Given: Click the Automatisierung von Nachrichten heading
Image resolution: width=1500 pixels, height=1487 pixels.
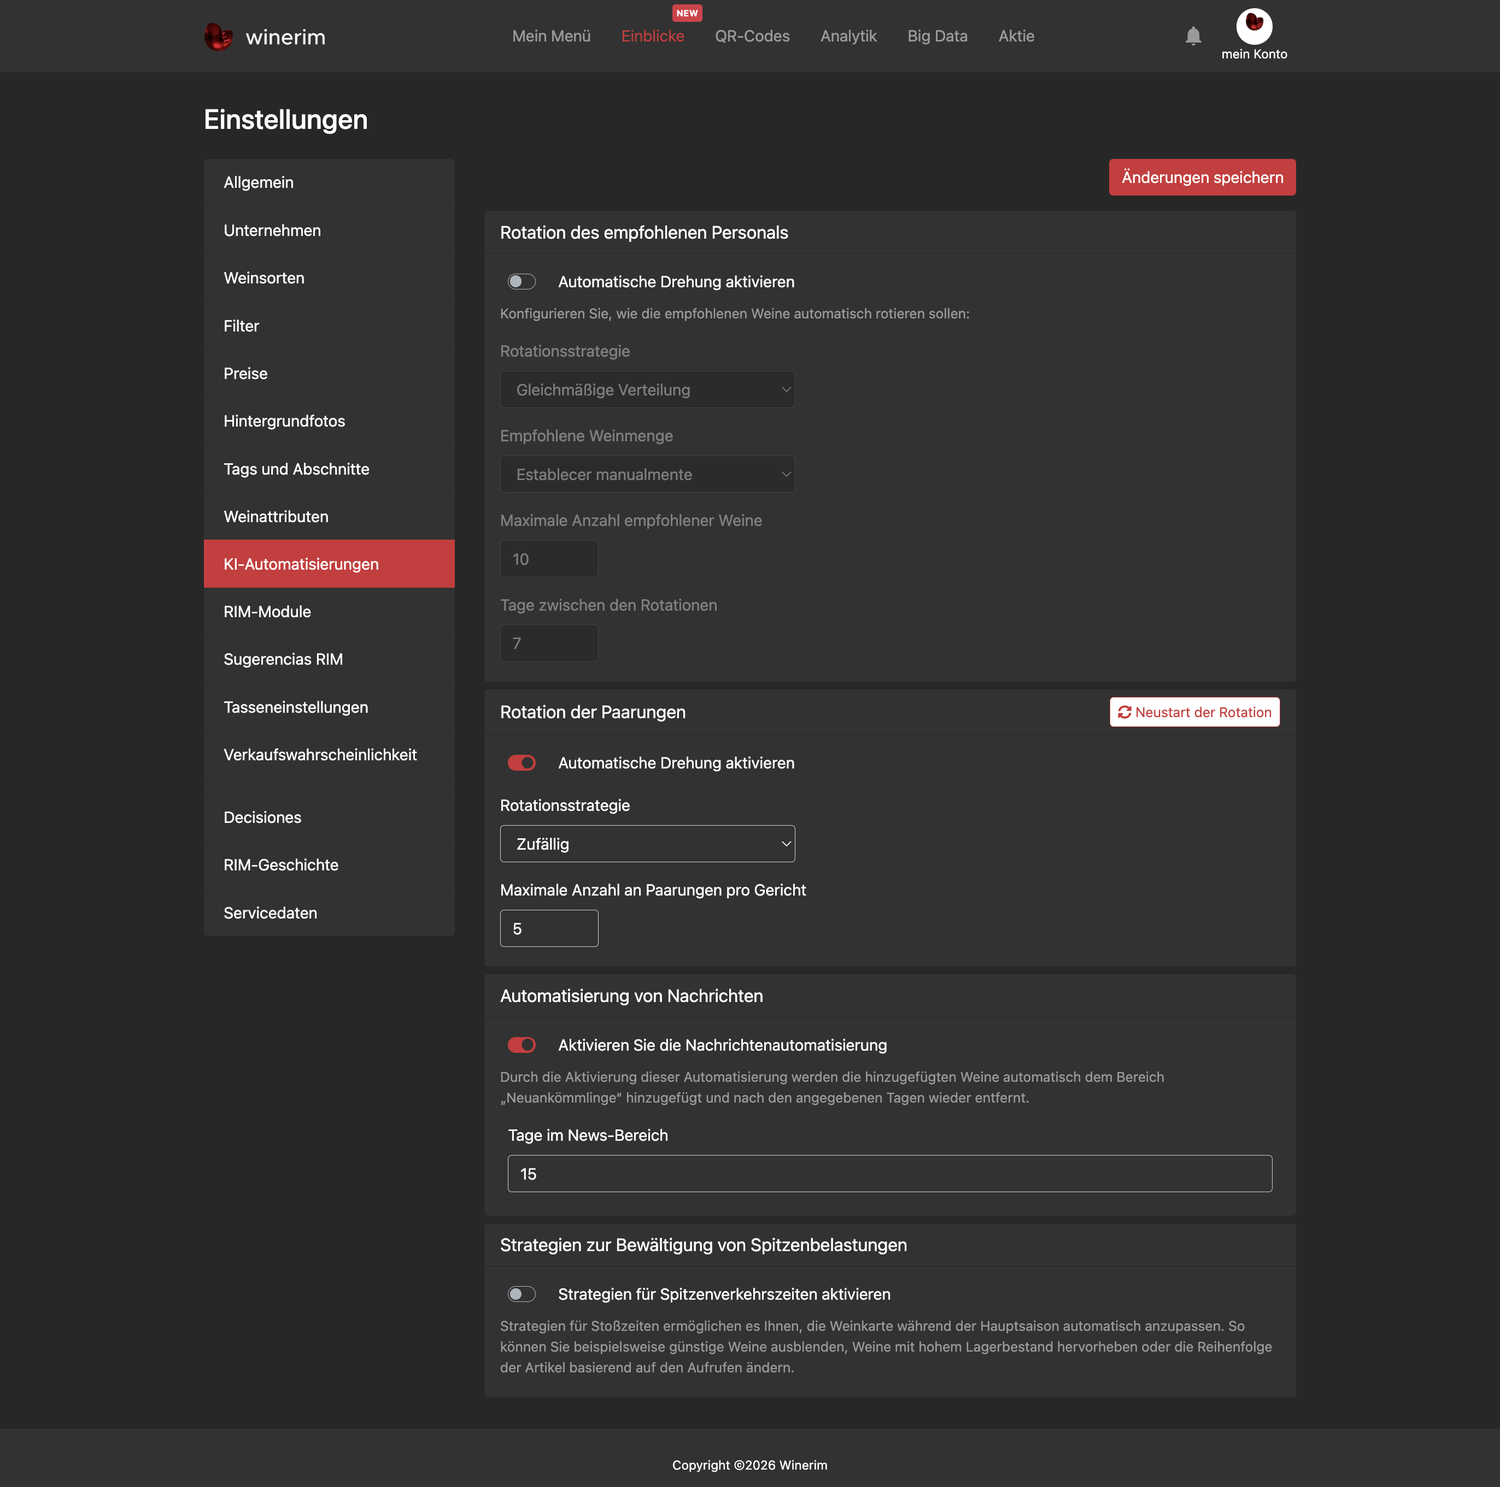Looking at the screenshot, I should (631, 996).
